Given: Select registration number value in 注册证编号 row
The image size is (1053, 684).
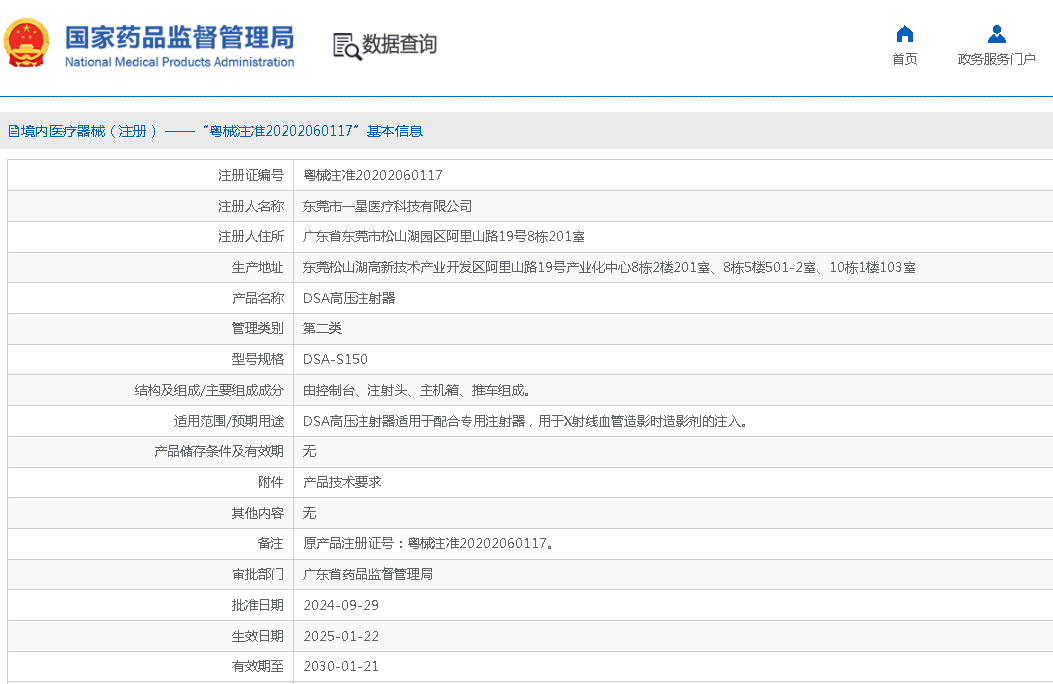Looking at the screenshot, I should tap(372, 175).
